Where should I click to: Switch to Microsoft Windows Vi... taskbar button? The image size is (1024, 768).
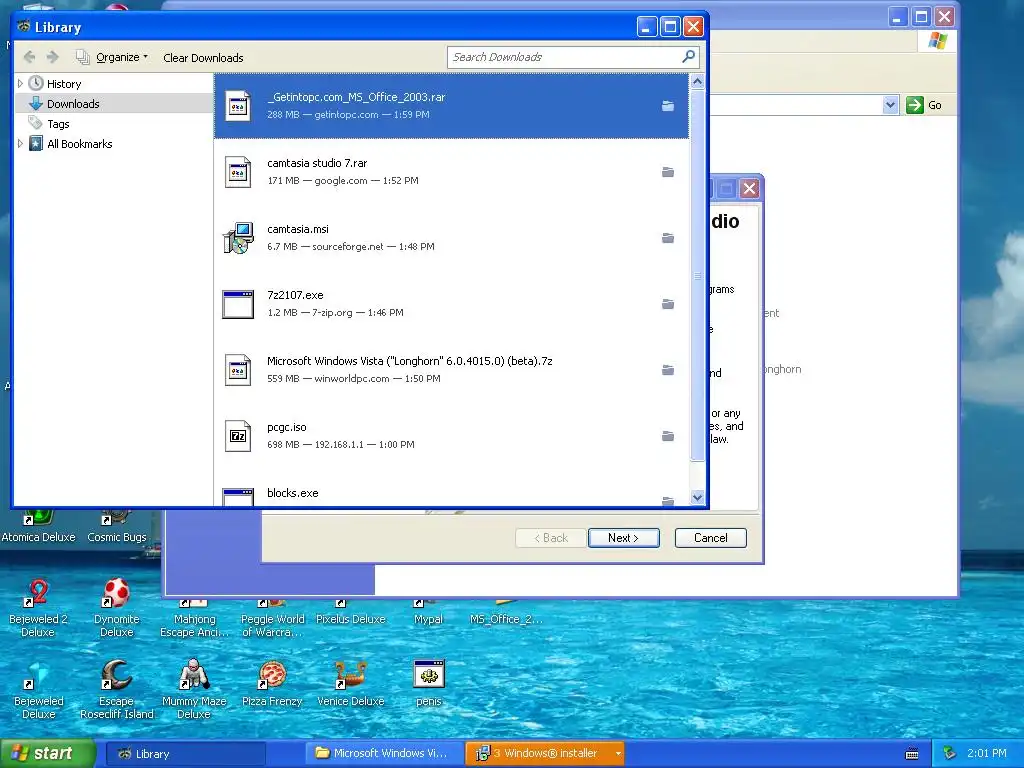click(x=384, y=754)
